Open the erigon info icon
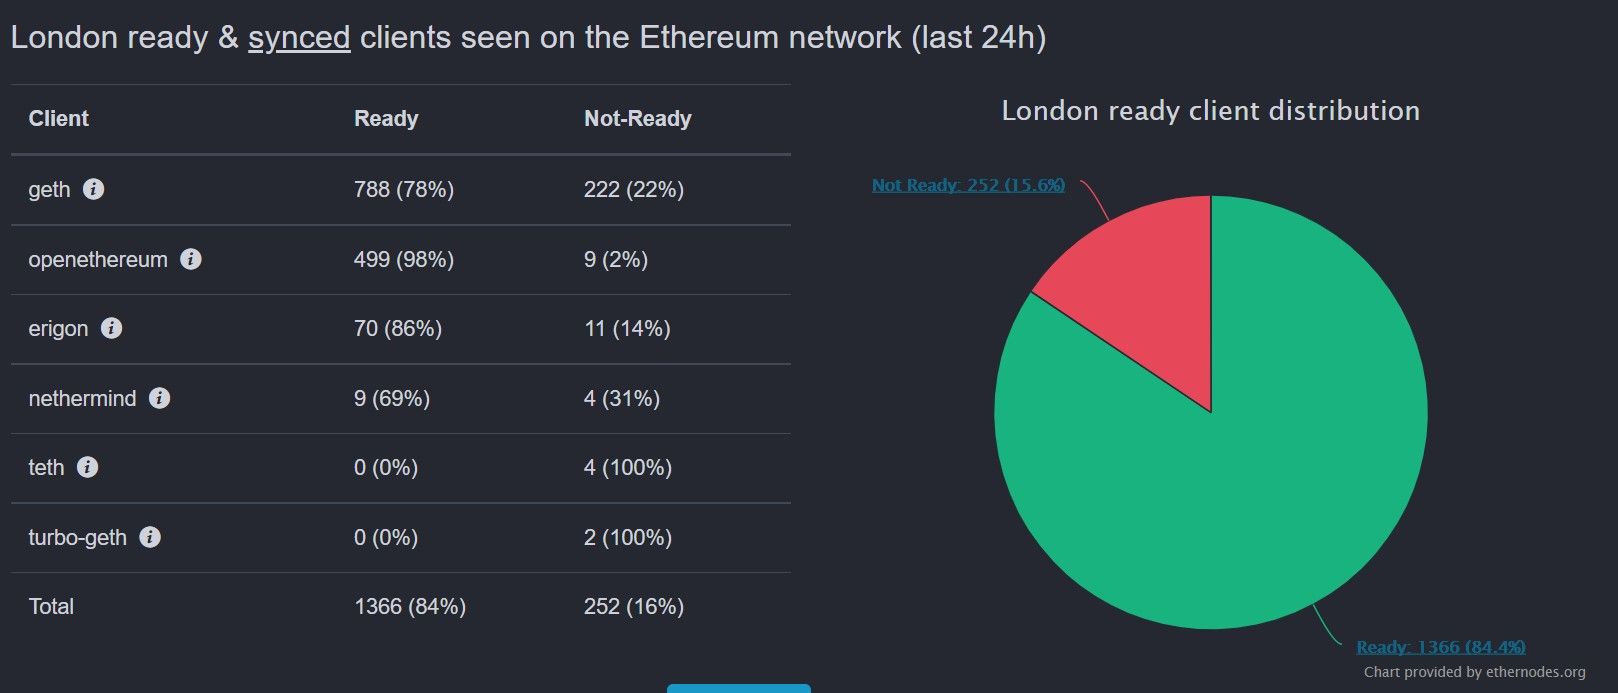1618x693 pixels. click(111, 328)
